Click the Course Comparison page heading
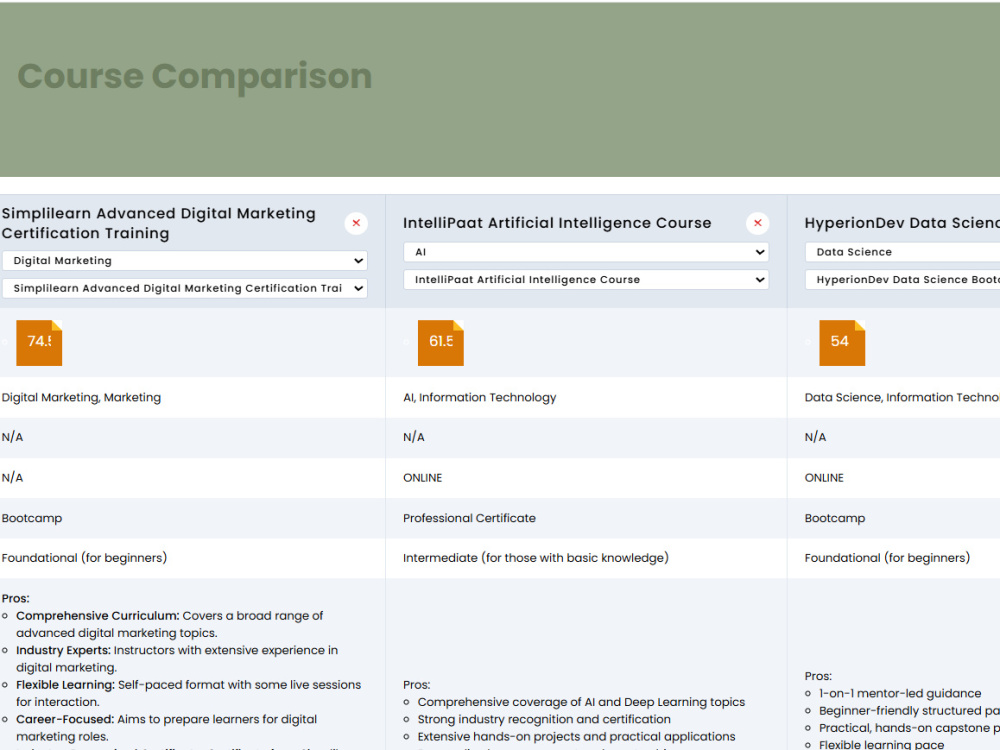The height and width of the screenshot is (750, 1000). (x=195, y=77)
